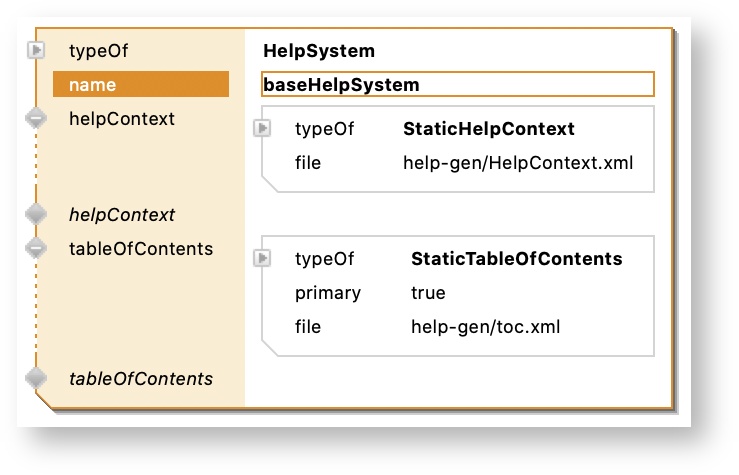Viewport: 739px width, 475px height.
Task: Click the diamond icon beside italic tableOfContents
Action: (x=36, y=378)
